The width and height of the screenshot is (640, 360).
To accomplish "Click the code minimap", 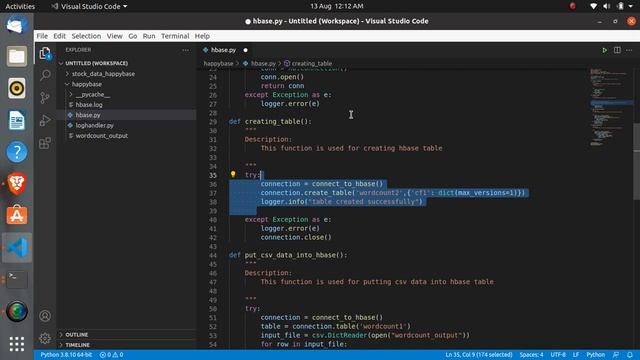I will pyautogui.click(x=610, y=107).
